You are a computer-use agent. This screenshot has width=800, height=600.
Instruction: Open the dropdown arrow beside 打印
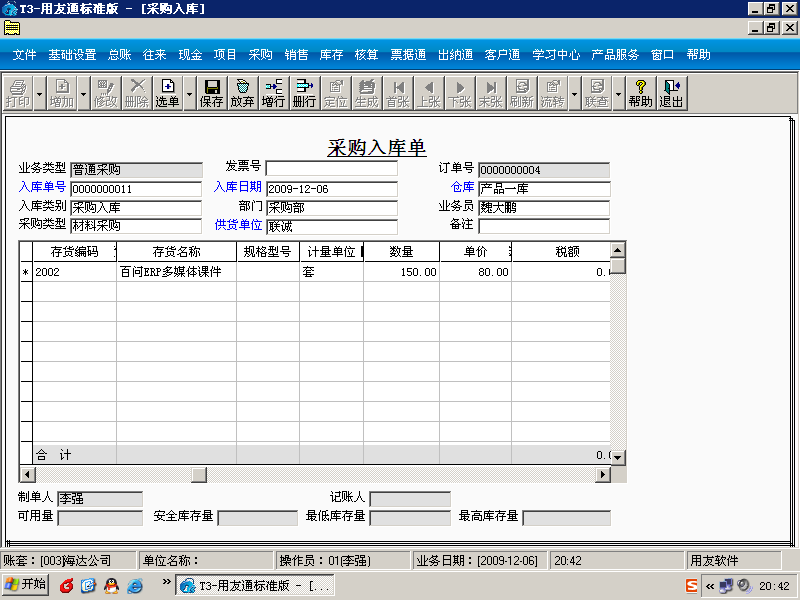[x=40, y=93]
